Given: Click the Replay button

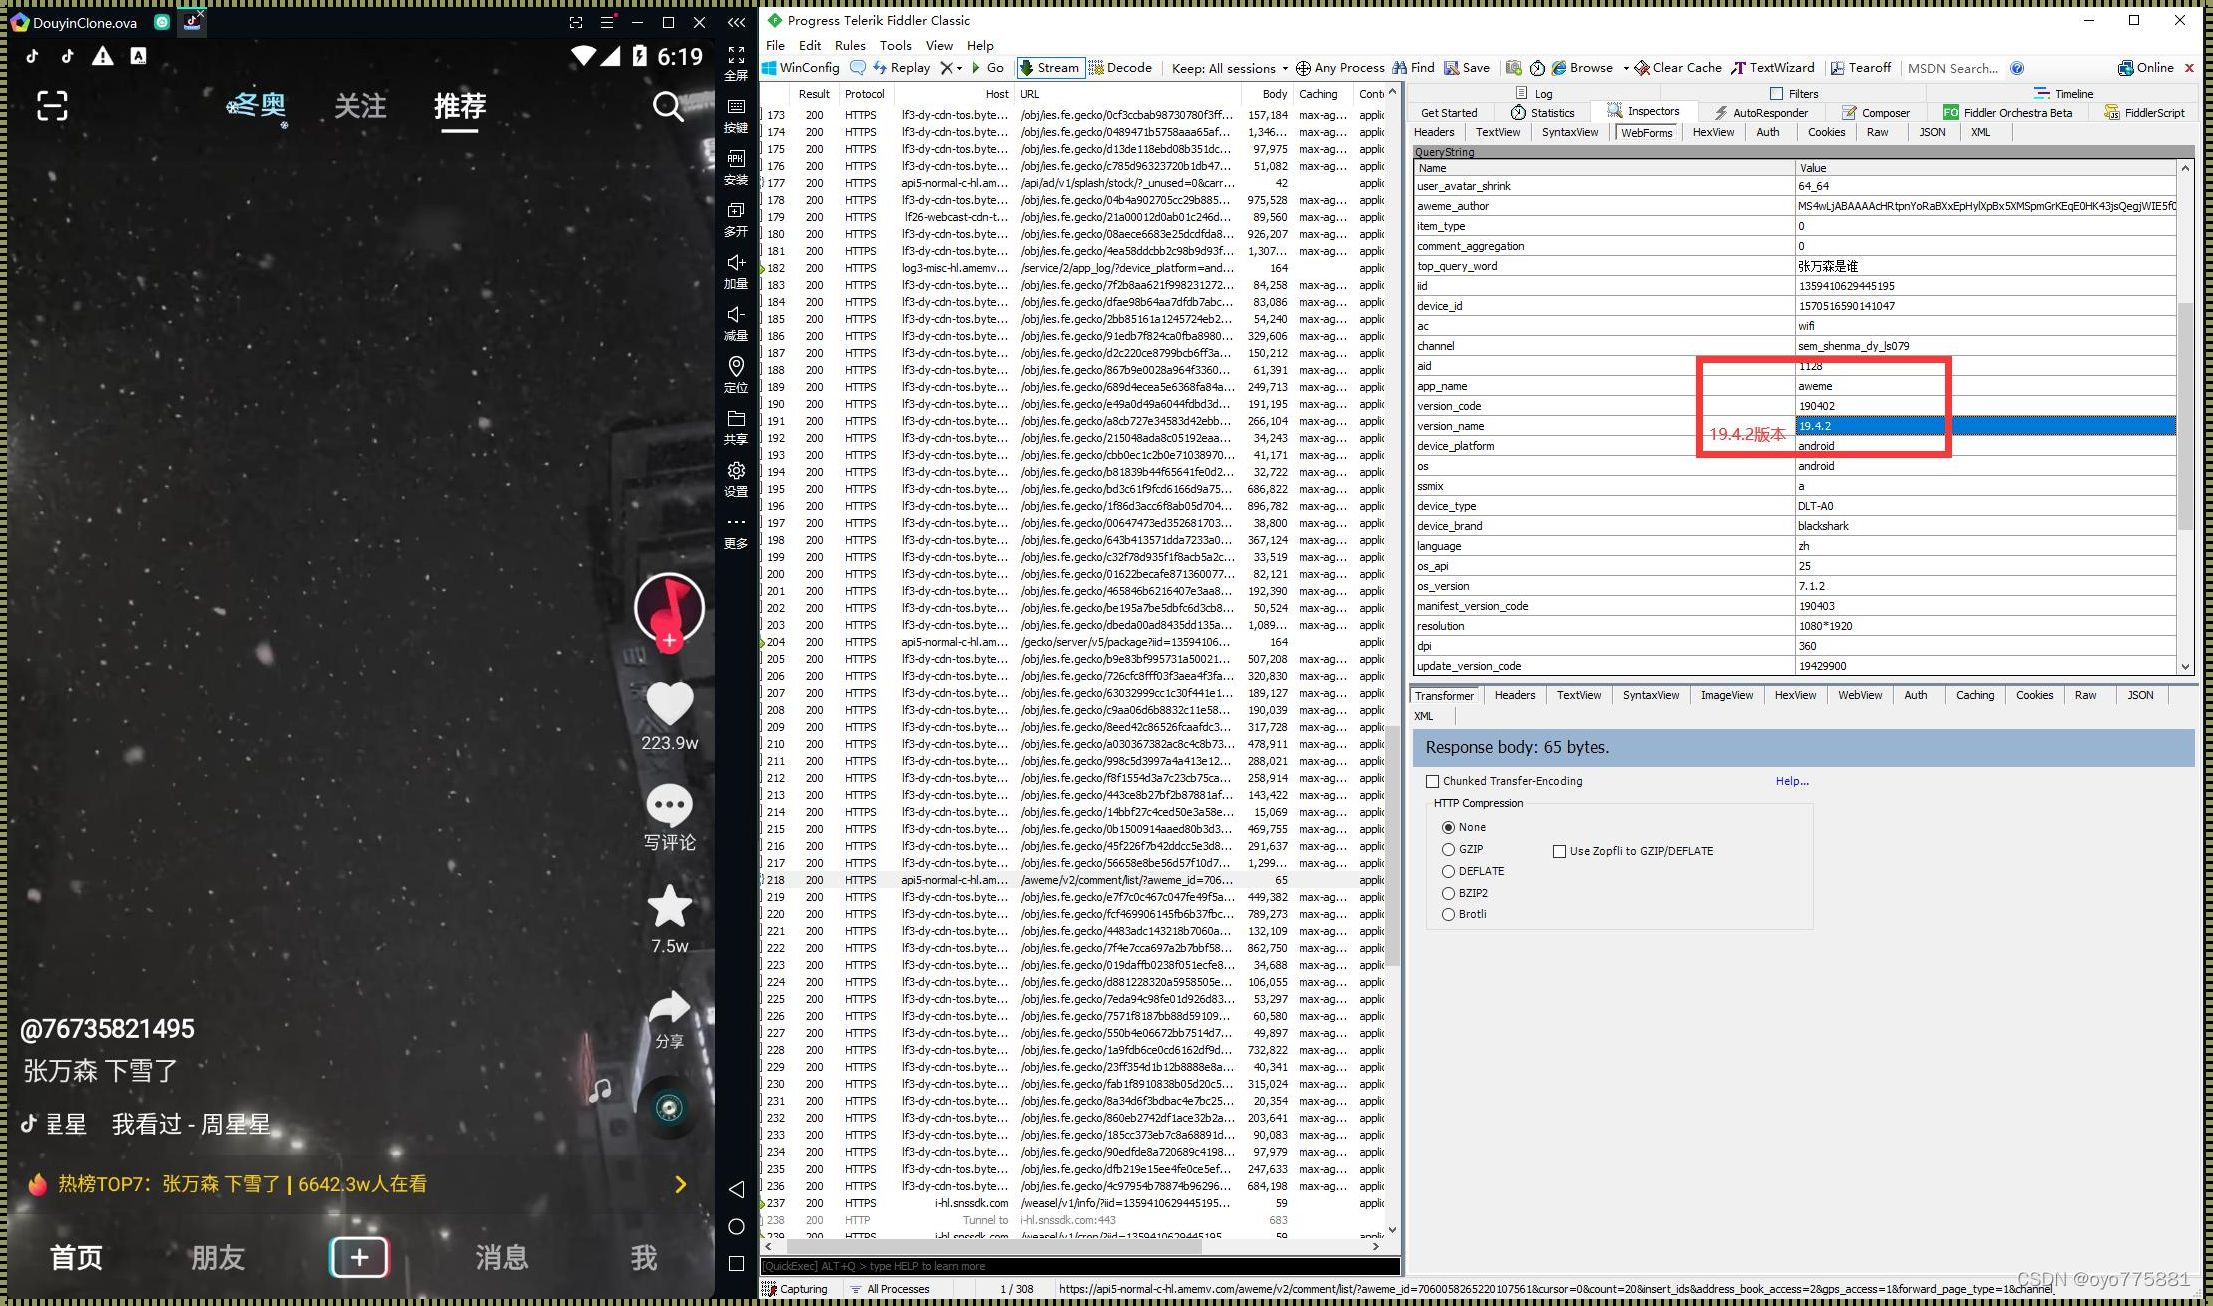Looking at the screenshot, I should pyautogui.click(x=901, y=67).
